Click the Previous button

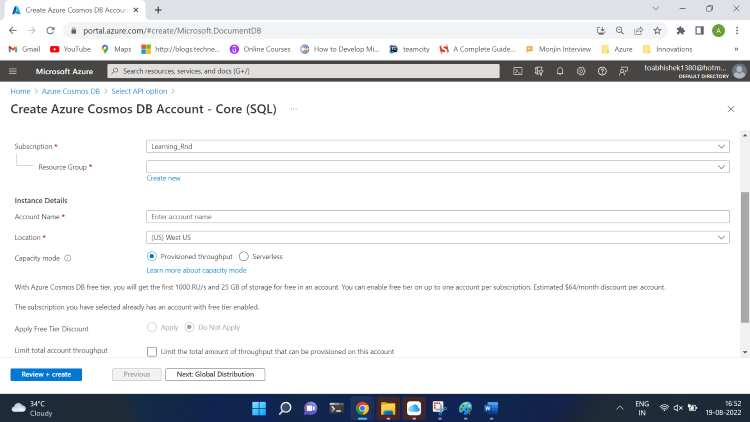[137, 375]
